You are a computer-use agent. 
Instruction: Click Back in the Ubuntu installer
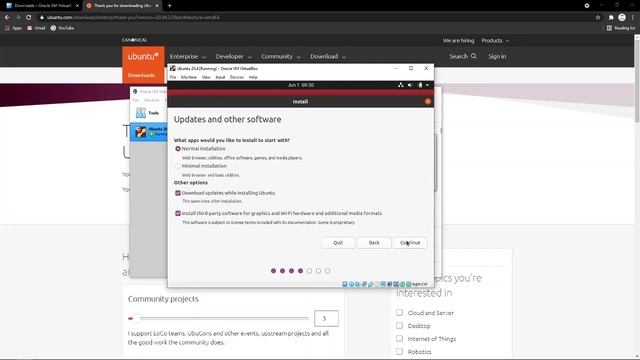tap(374, 243)
